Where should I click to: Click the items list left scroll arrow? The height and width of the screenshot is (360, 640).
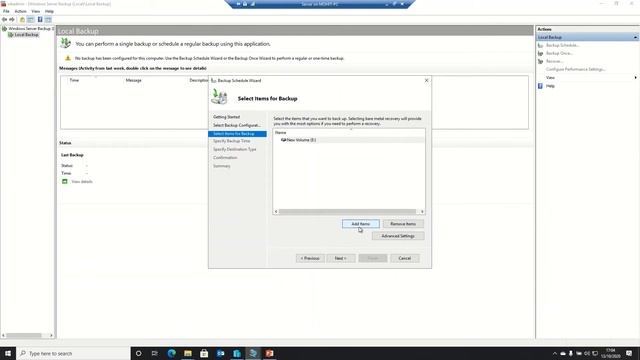[276, 211]
